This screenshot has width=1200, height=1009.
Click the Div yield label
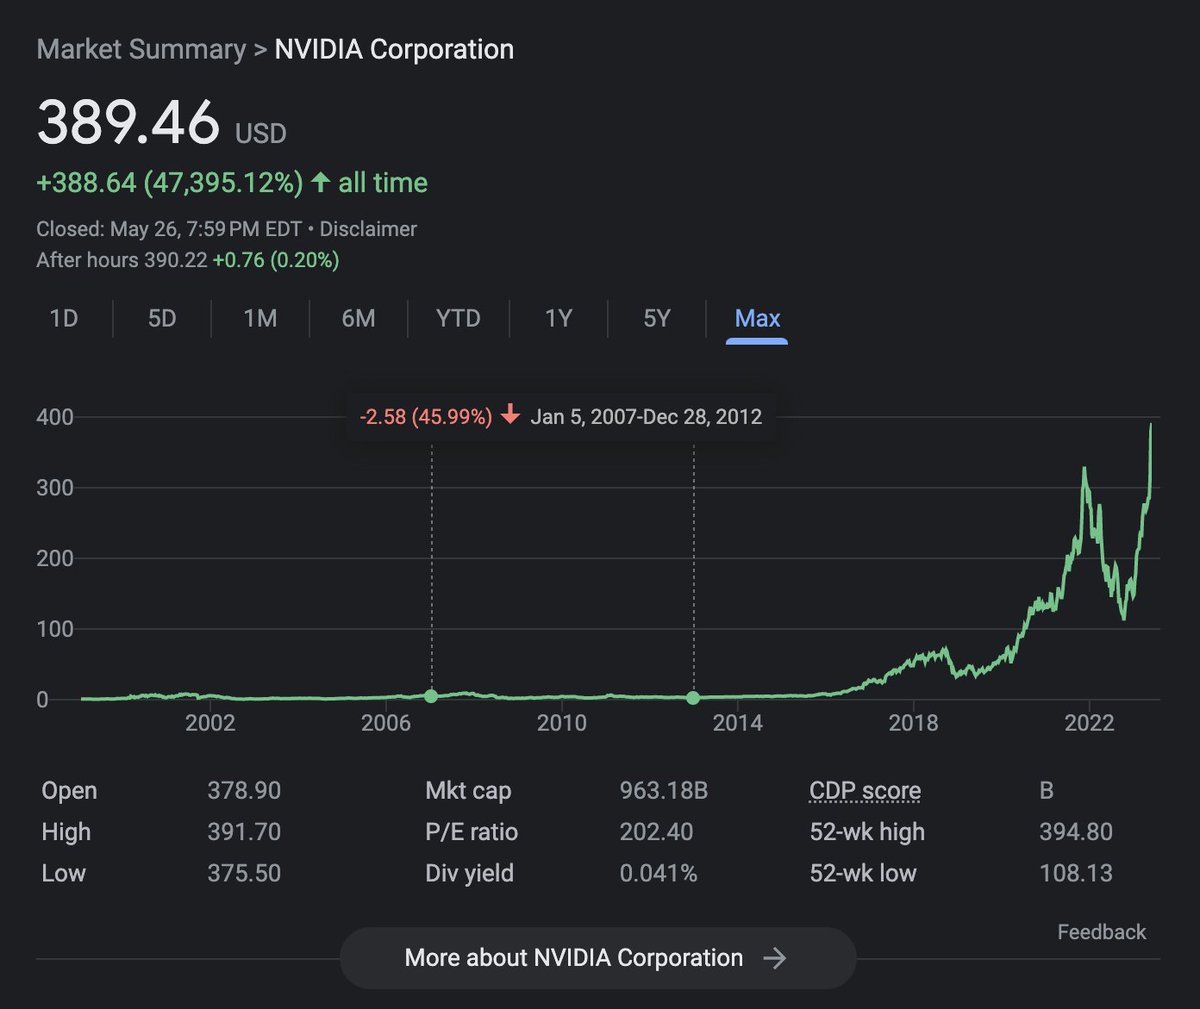pos(469,873)
